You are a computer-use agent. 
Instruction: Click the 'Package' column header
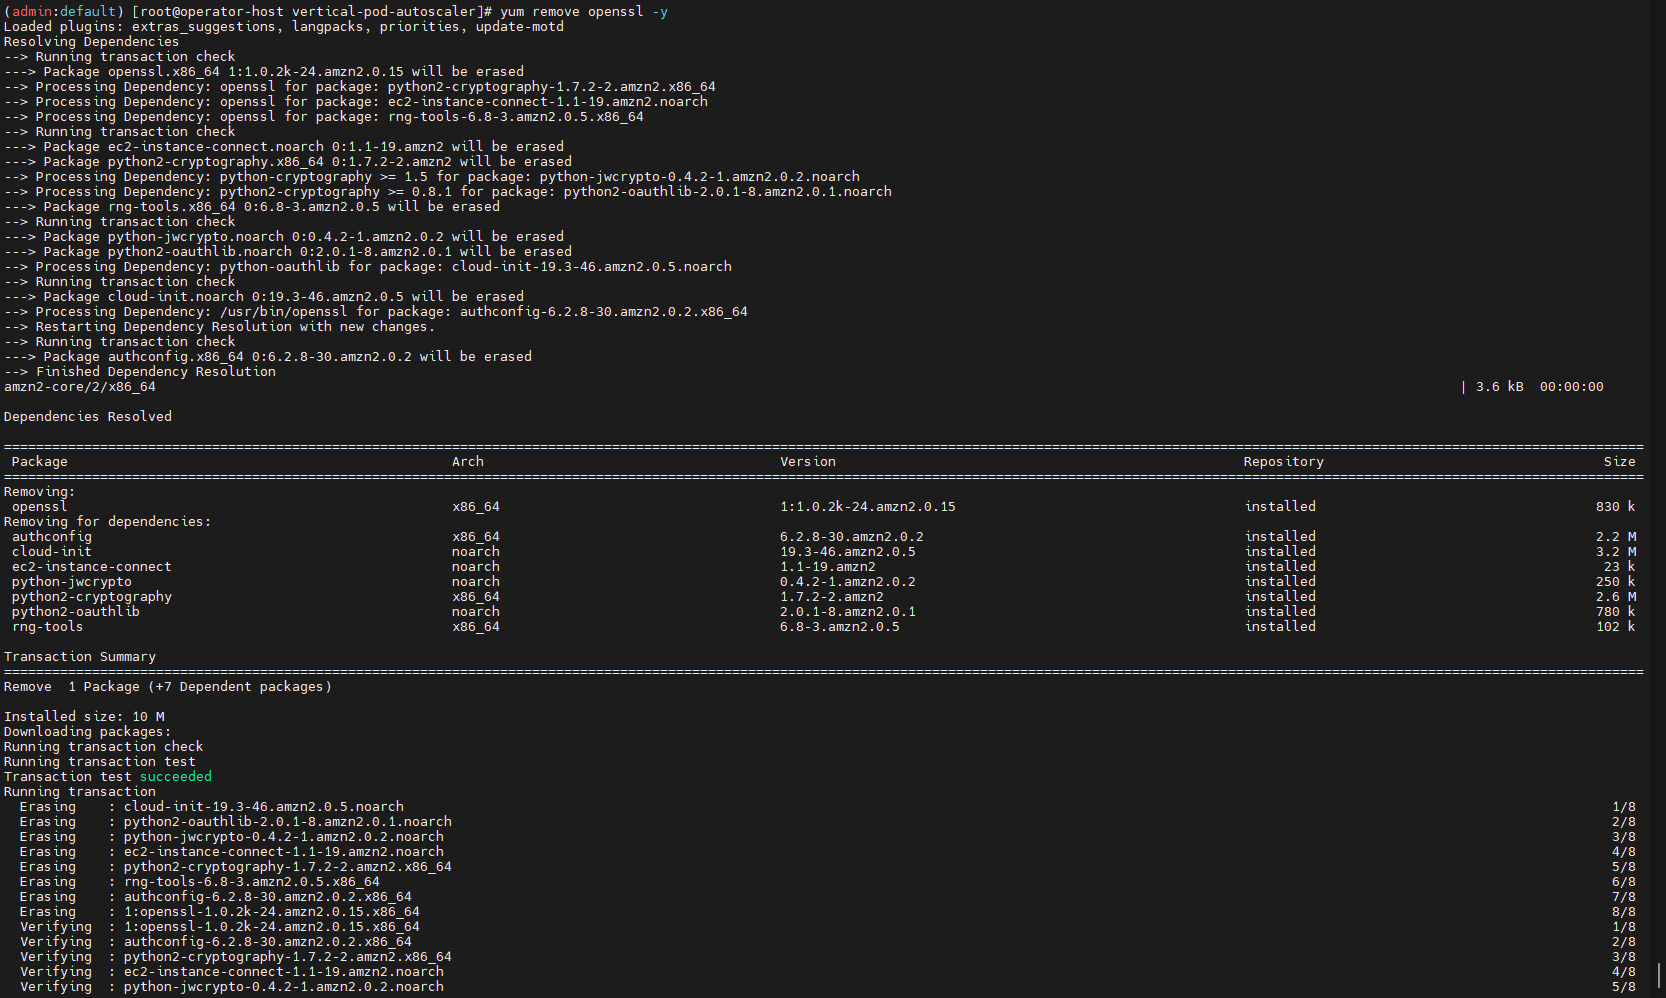coord(40,462)
